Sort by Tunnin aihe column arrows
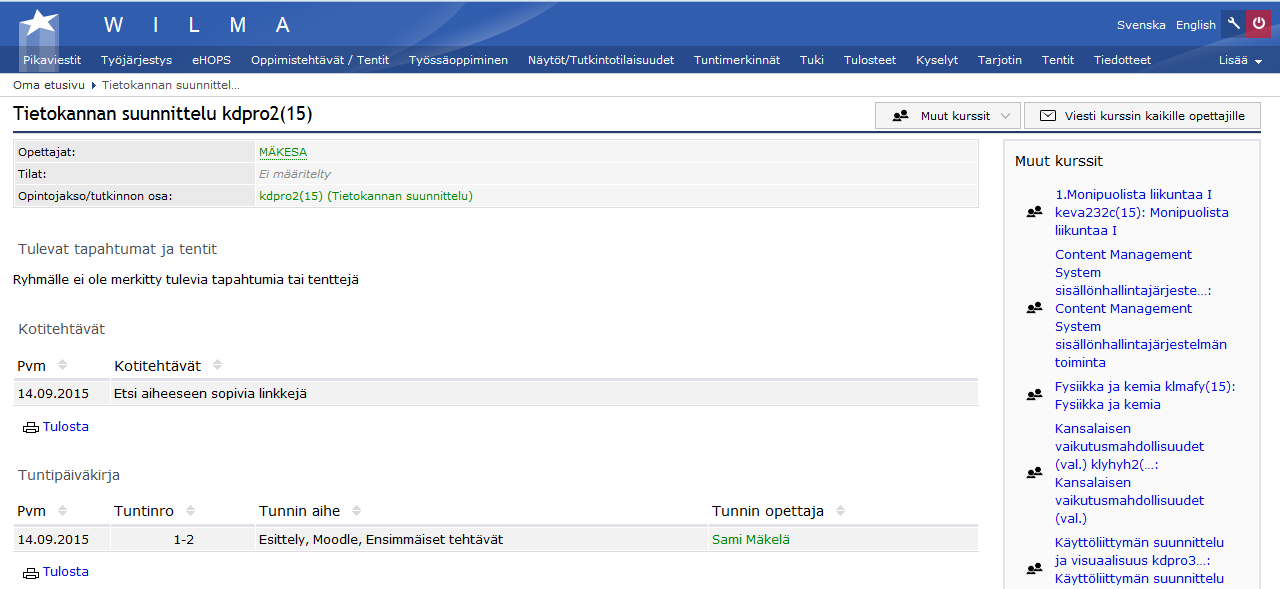This screenshot has width=1280, height=589. [x=356, y=511]
